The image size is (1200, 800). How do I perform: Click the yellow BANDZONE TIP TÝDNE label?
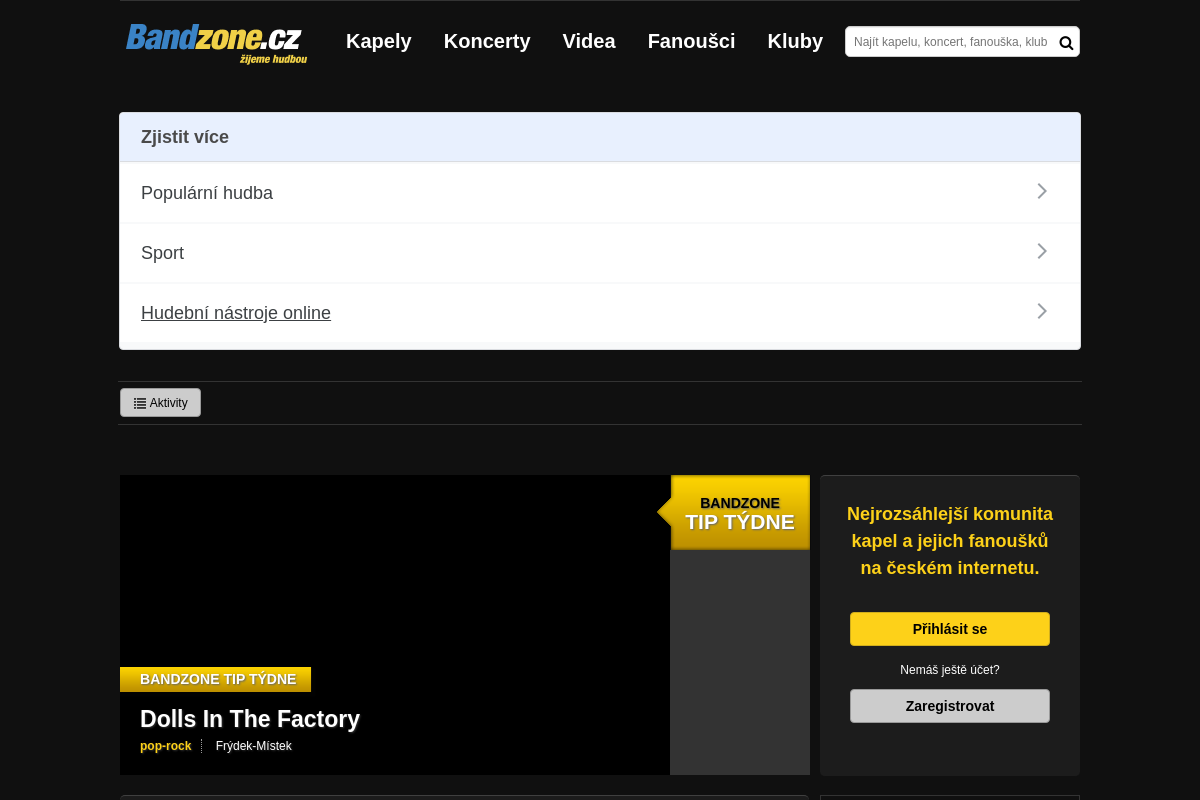click(x=215, y=680)
